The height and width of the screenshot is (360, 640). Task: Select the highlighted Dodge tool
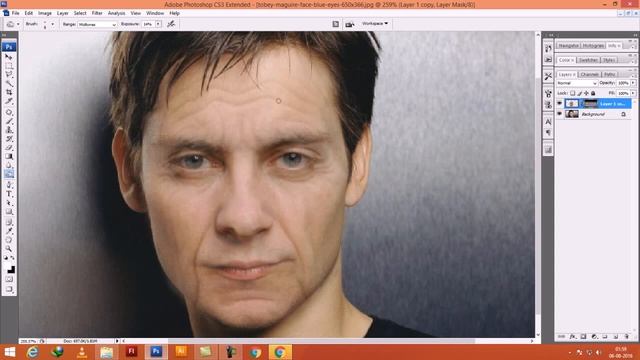[x=9, y=174]
